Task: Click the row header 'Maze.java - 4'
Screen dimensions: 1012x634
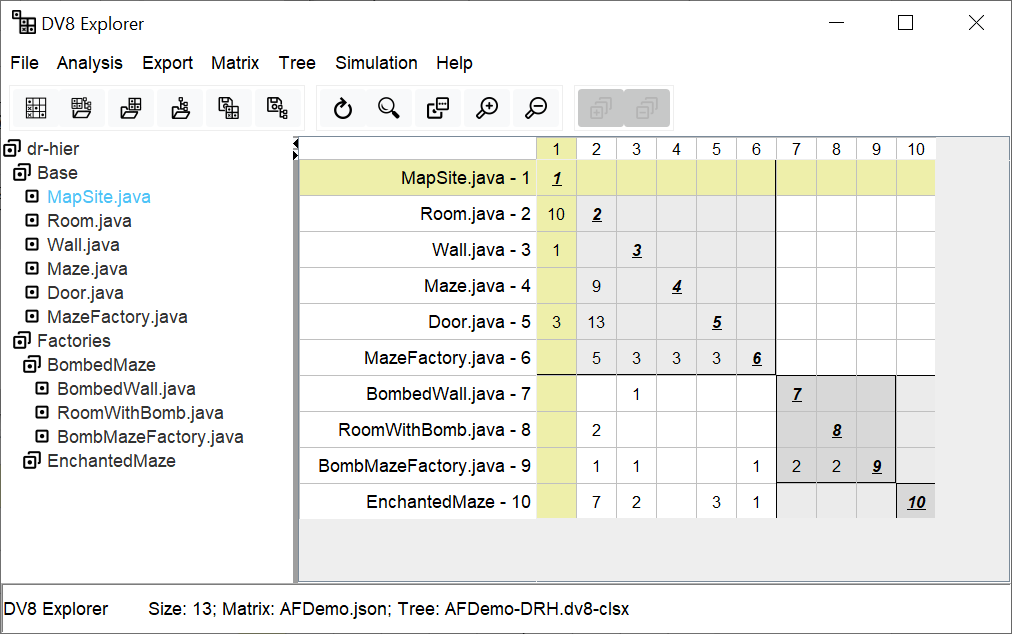Action: tap(418, 286)
